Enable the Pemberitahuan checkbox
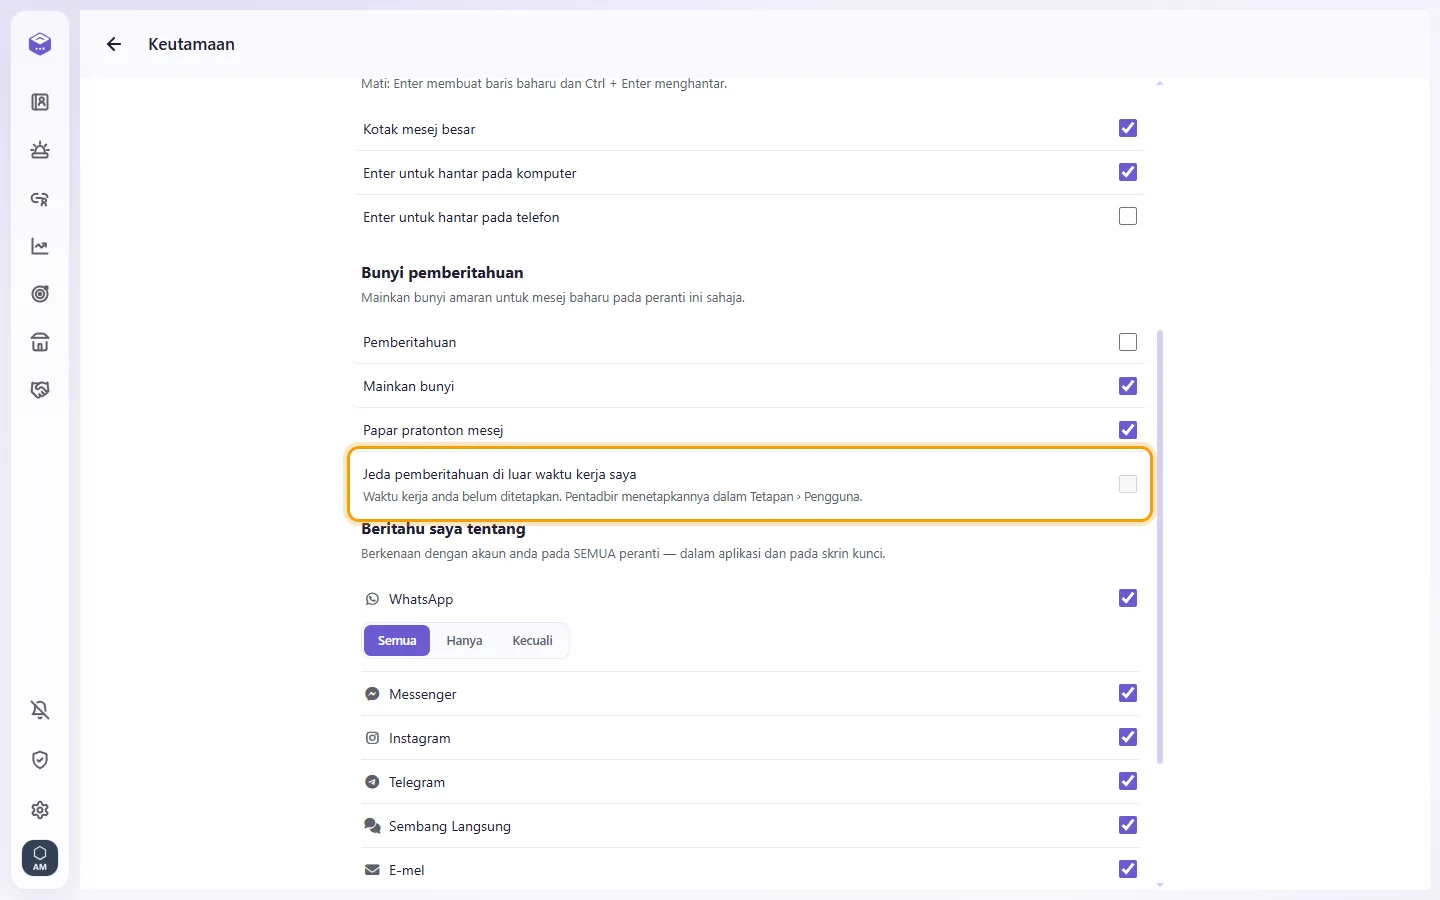This screenshot has height=900, width=1440. pos(1128,342)
